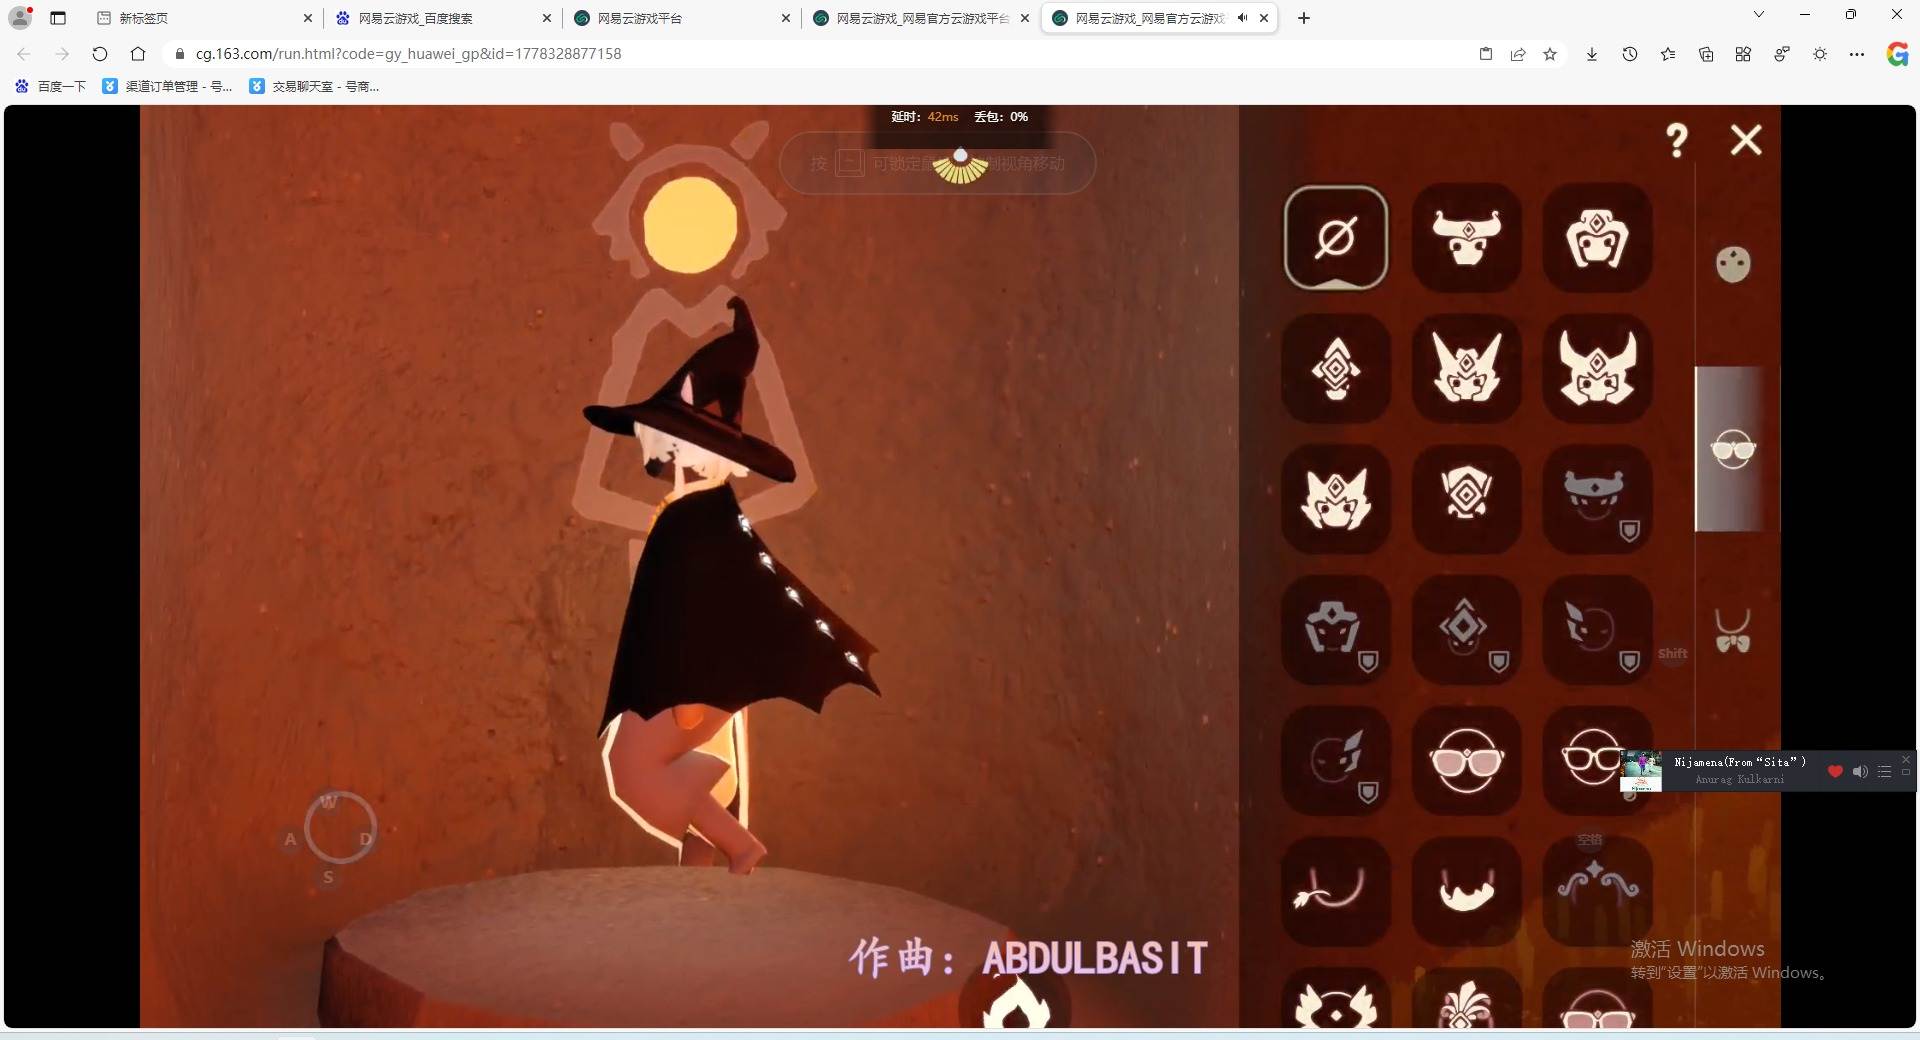Close the floating music player widget
The width and height of the screenshot is (1920, 1040).
point(1906,760)
